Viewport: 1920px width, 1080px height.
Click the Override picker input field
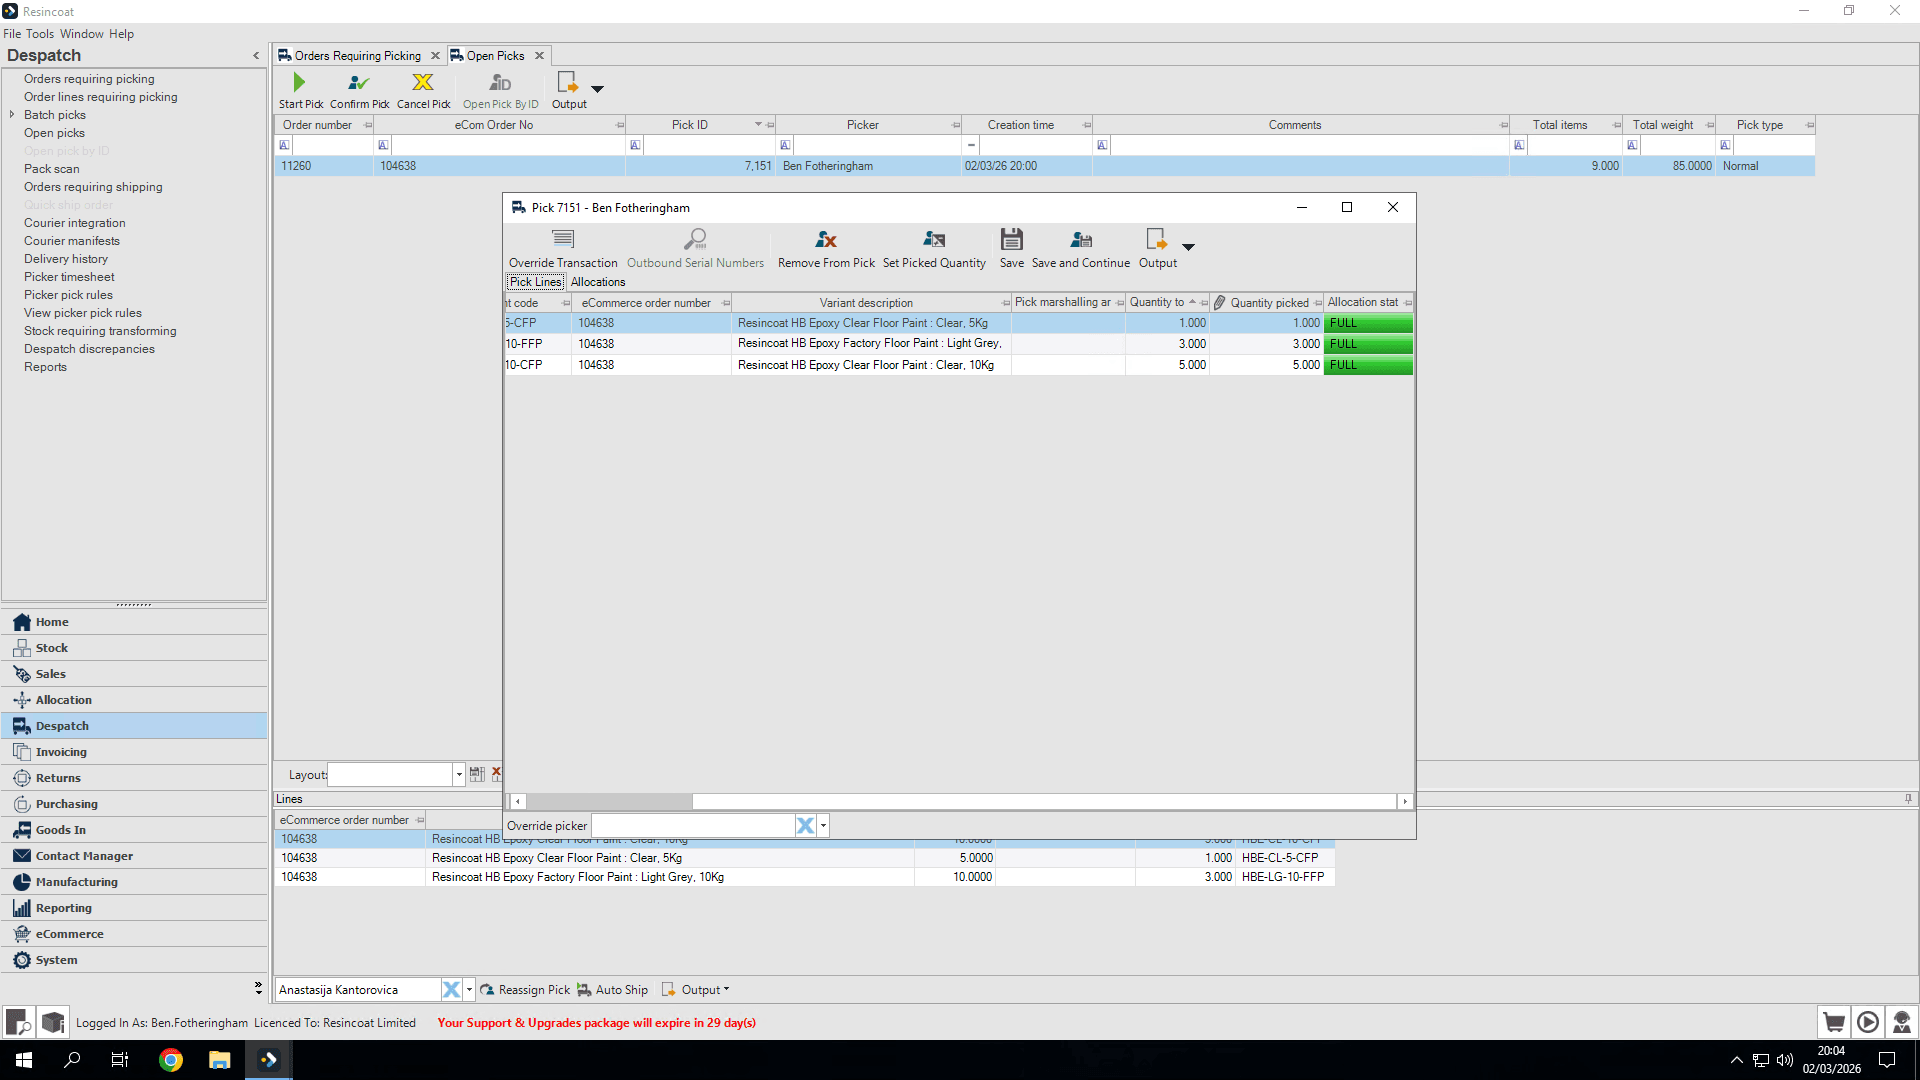pos(693,826)
